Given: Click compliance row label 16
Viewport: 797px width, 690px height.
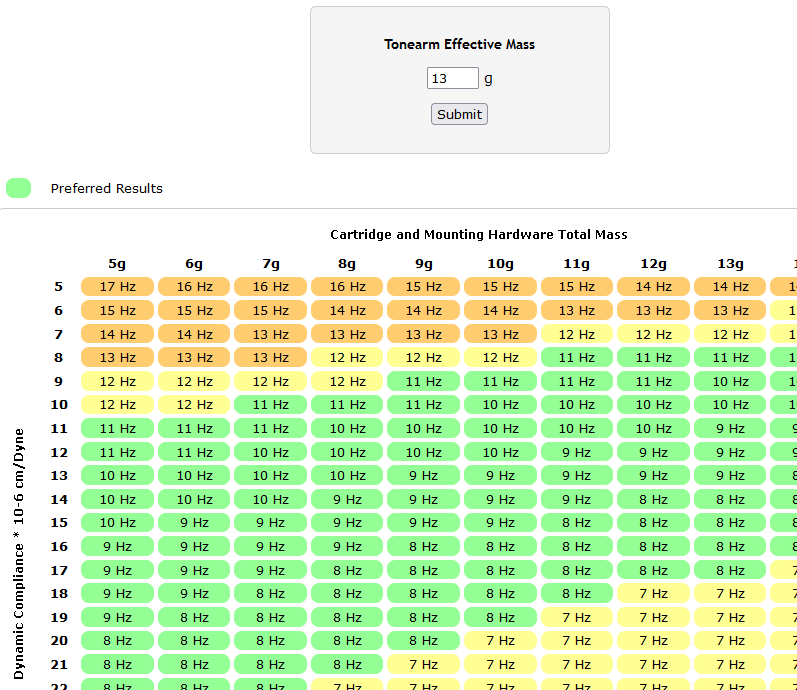Looking at the screenshot, I should tap(59, 547).
